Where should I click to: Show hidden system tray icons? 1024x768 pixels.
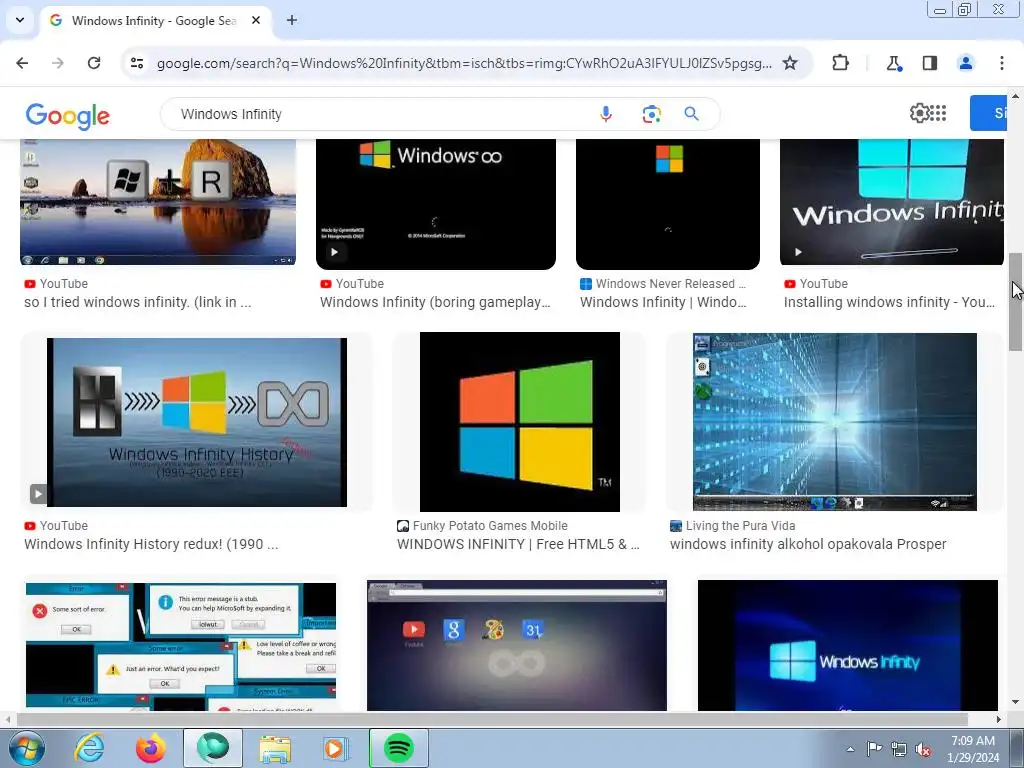[850, 749]
